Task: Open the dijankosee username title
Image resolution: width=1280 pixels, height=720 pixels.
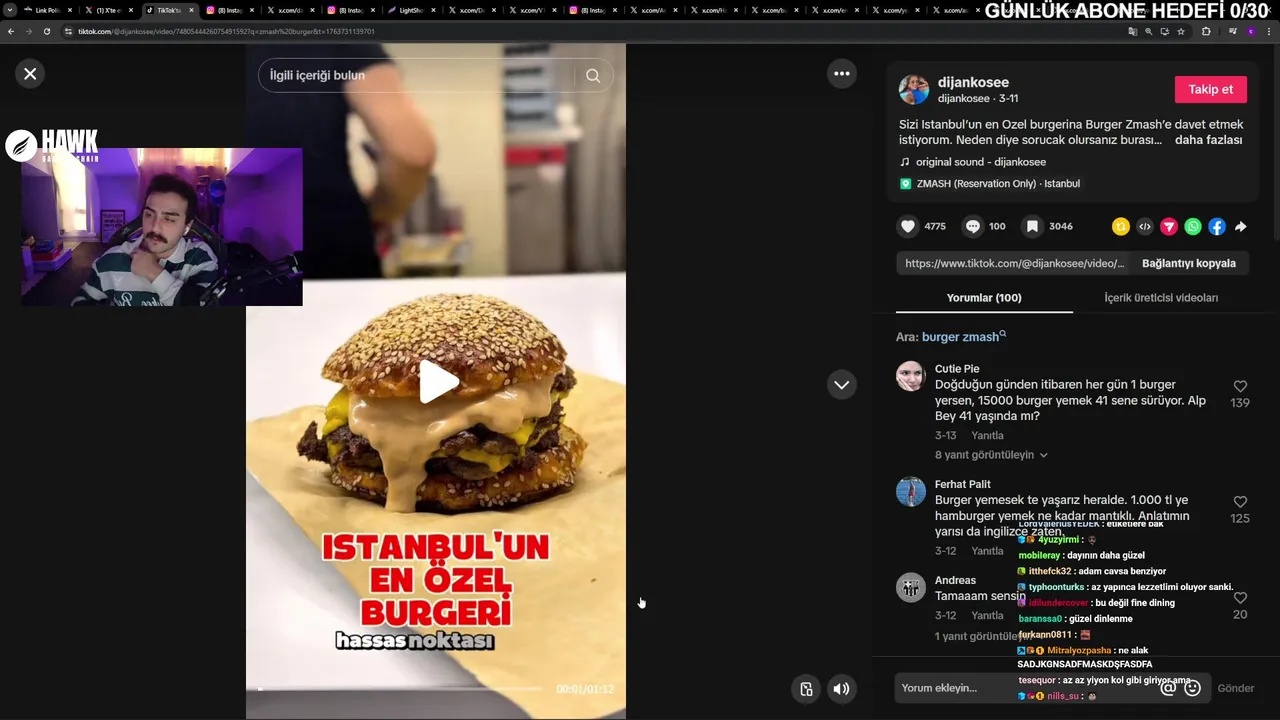Action: 973,82
